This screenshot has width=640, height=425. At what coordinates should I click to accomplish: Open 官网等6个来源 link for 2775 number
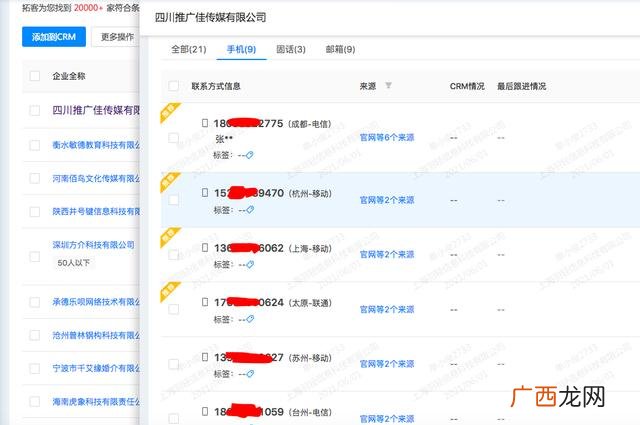coord(387,138)
